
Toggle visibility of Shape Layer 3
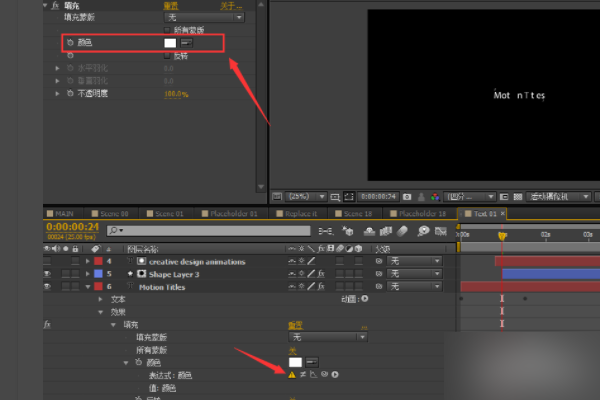pos(48,273)
